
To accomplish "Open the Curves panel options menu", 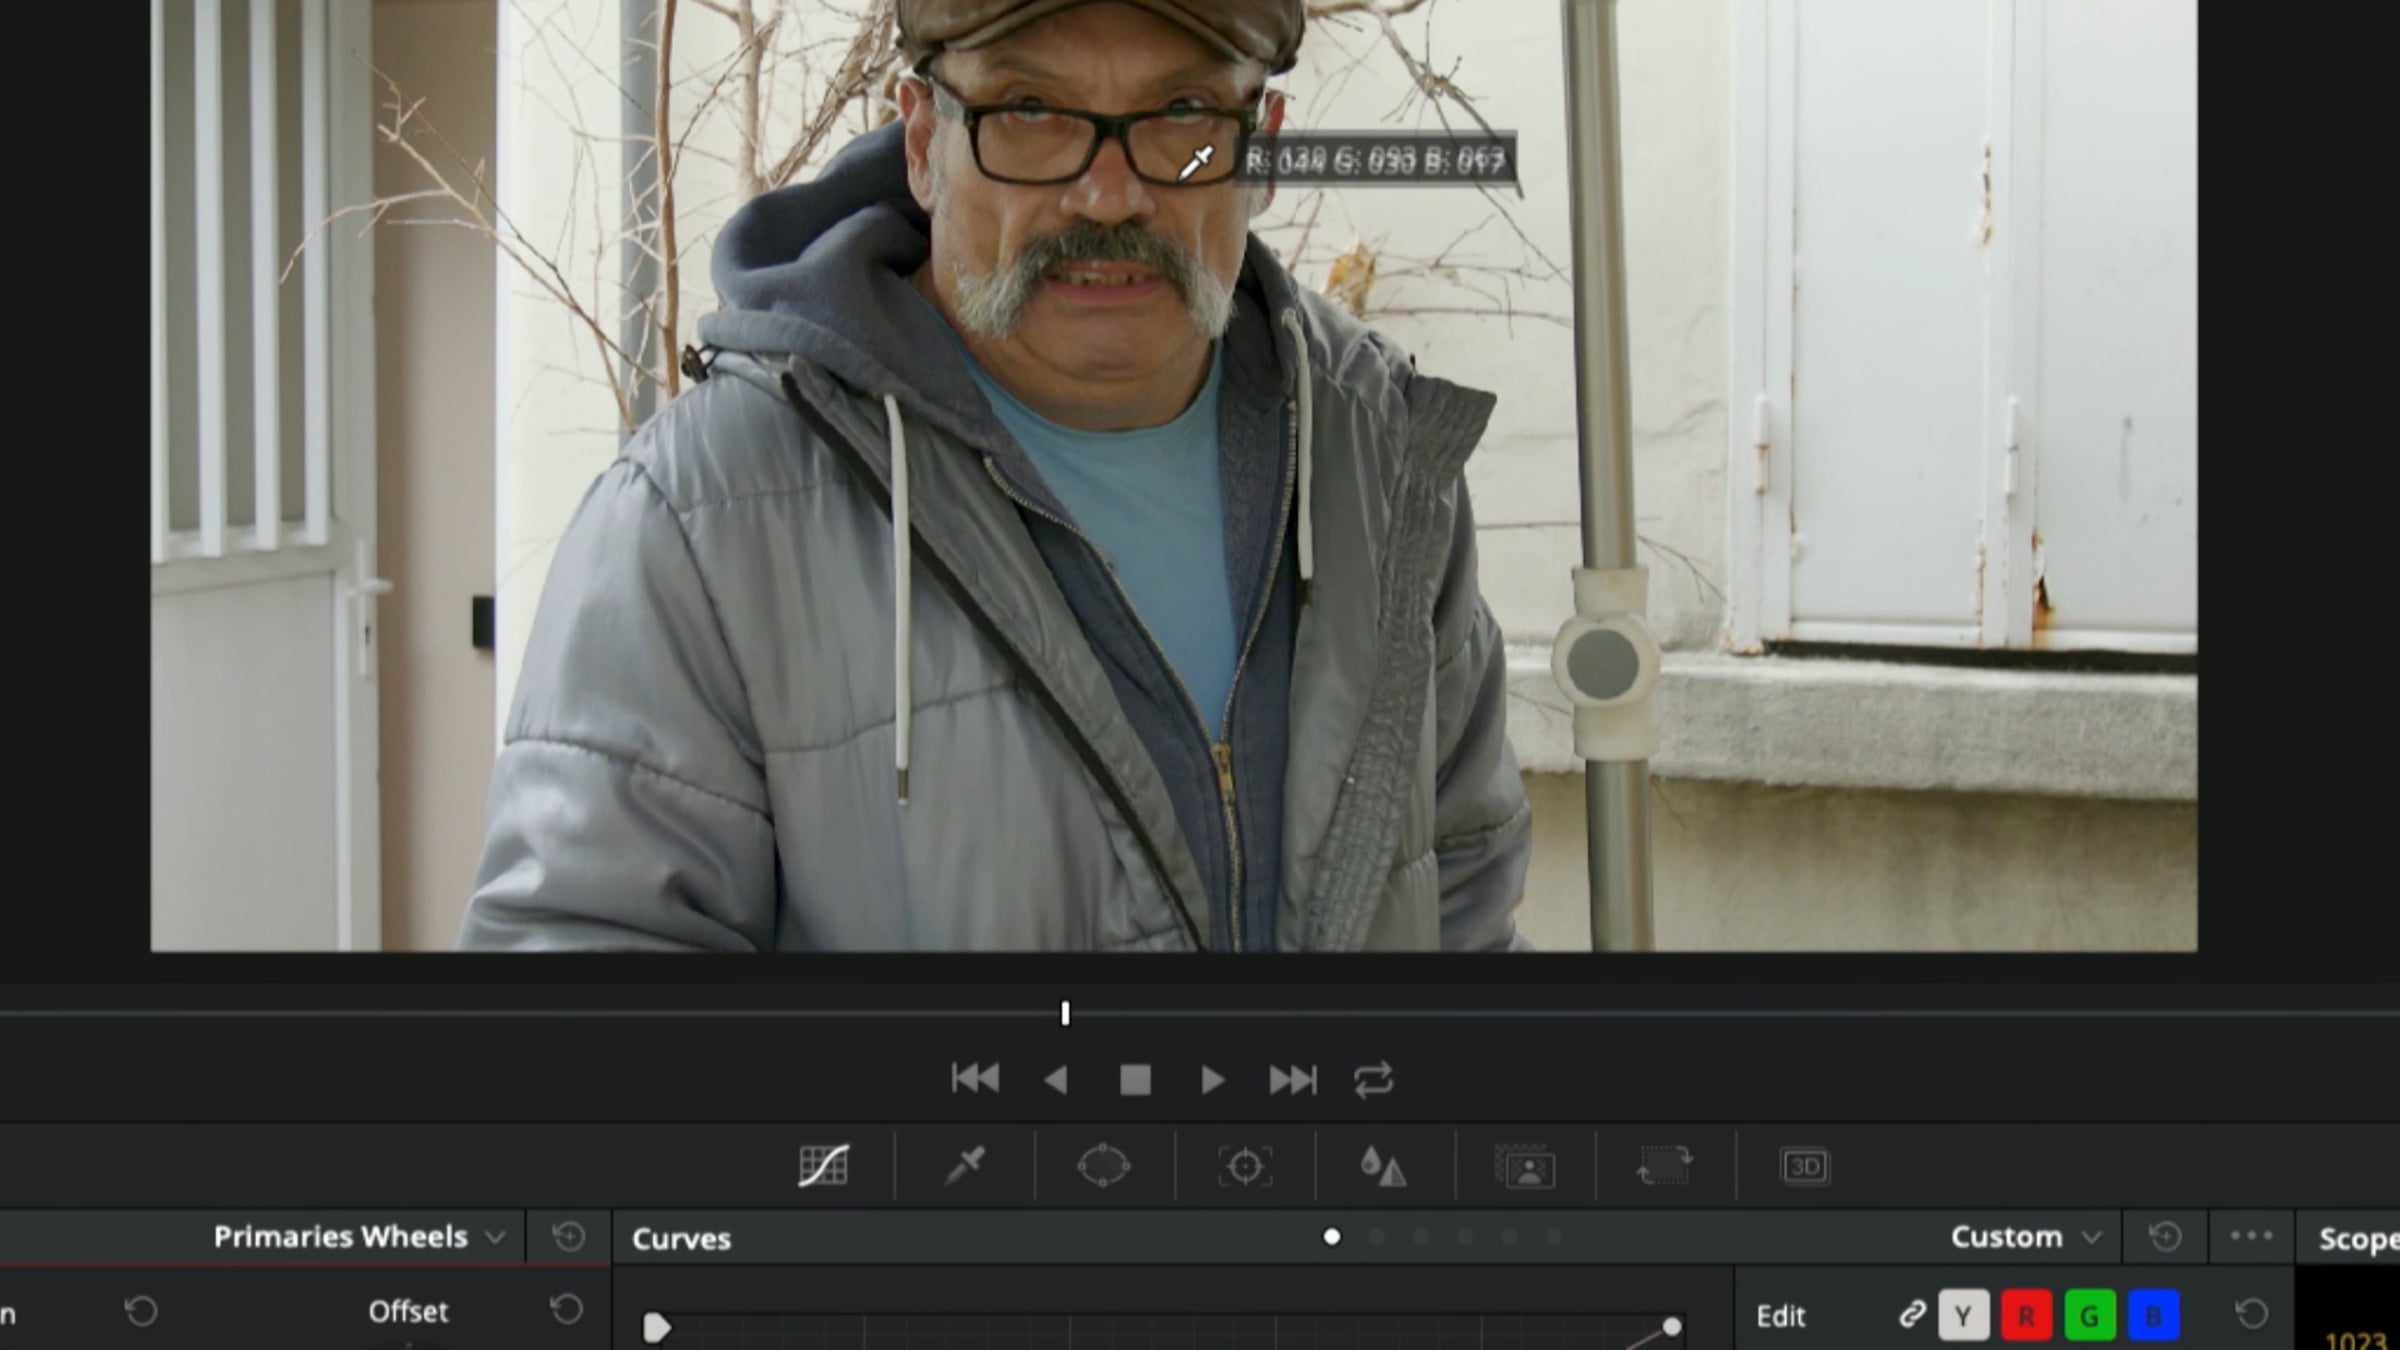I will (2251, 1236).
